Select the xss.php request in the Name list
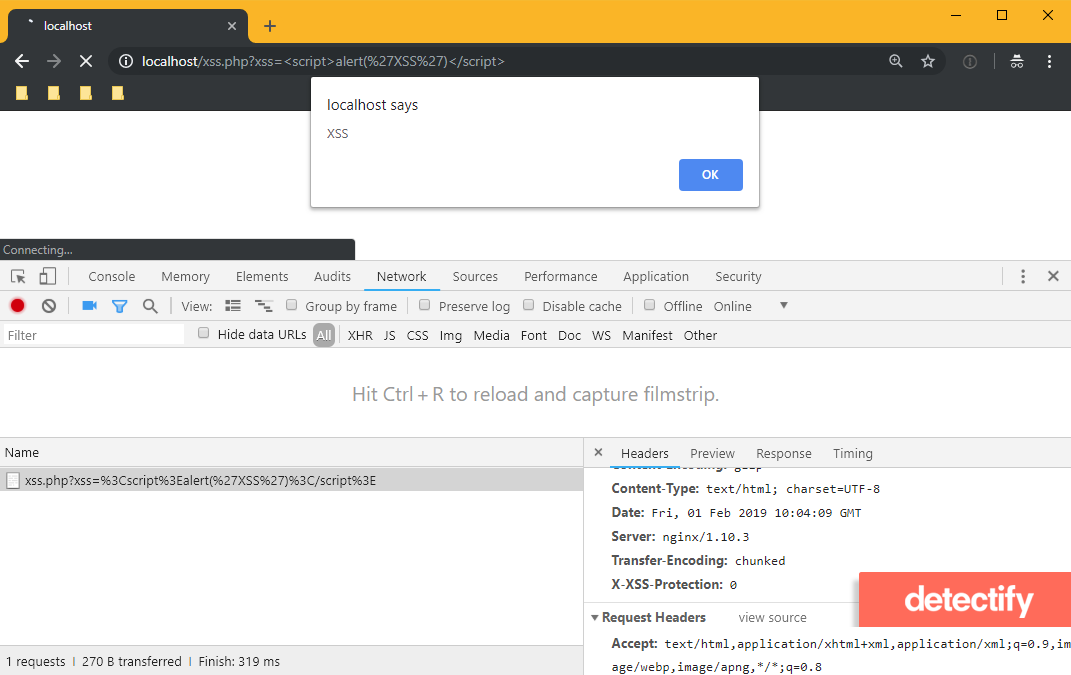Image resolution: width=1071 pixels, height=675 pixels. click(x=200, y=480)
